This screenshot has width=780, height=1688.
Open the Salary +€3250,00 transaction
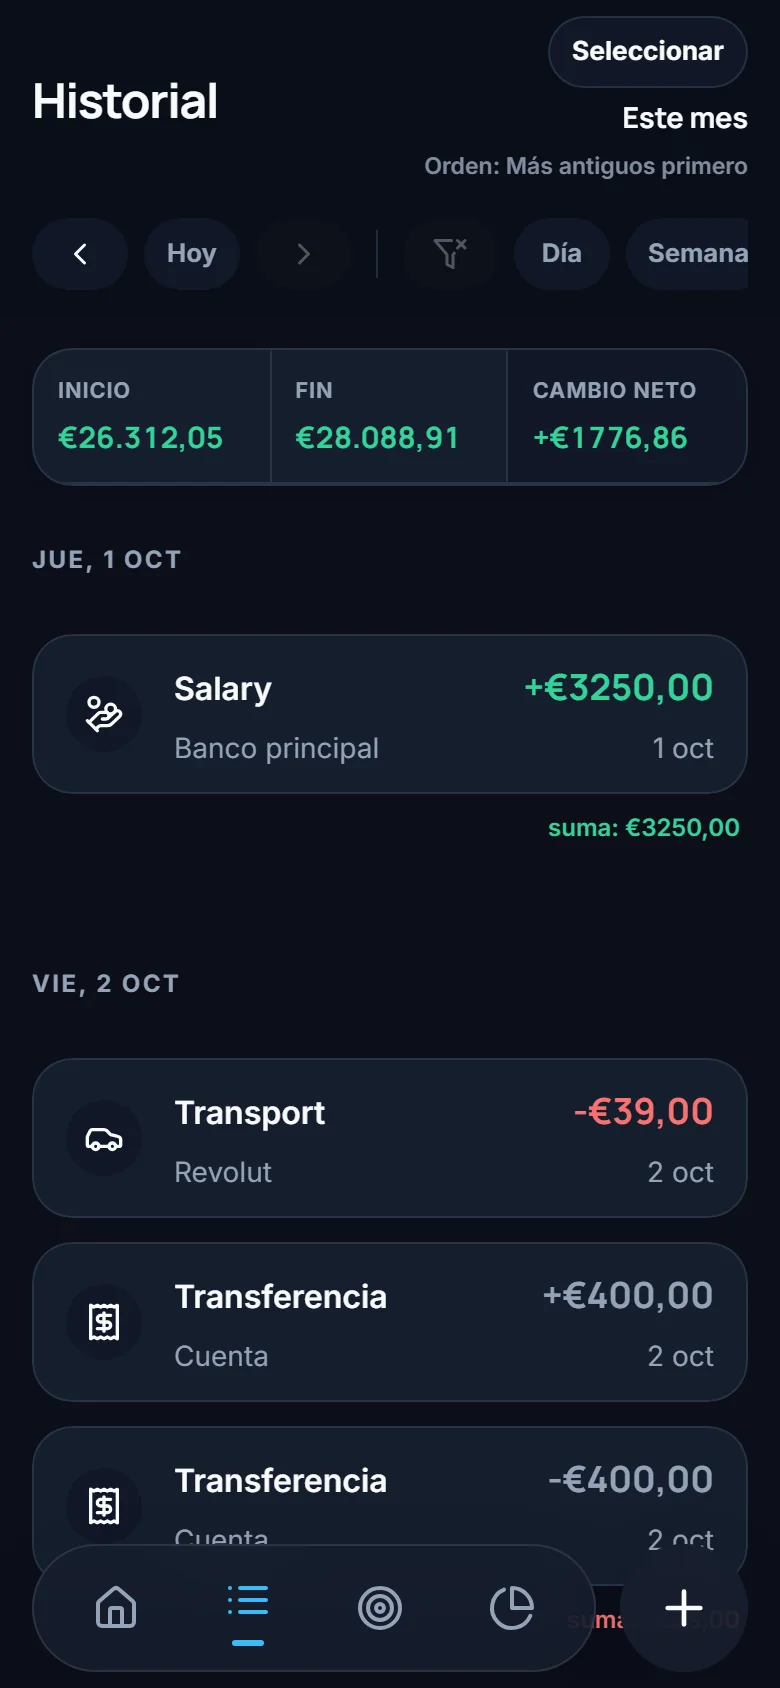(390, 714)
